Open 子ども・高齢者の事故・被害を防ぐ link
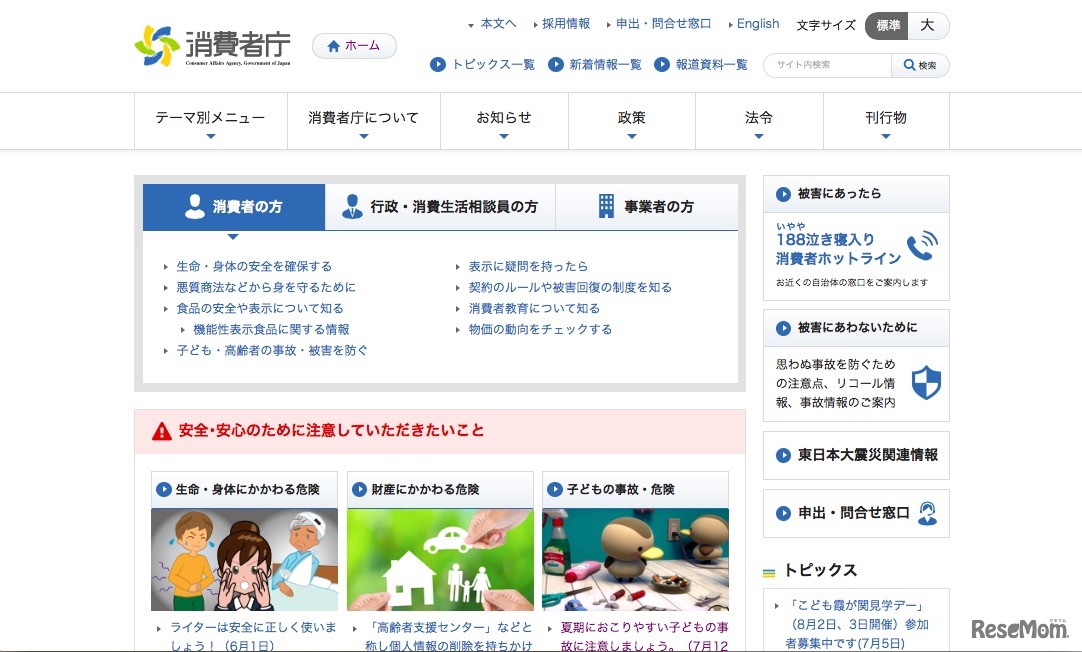Viewport: 1082px width, 652px height. point(272,350)
